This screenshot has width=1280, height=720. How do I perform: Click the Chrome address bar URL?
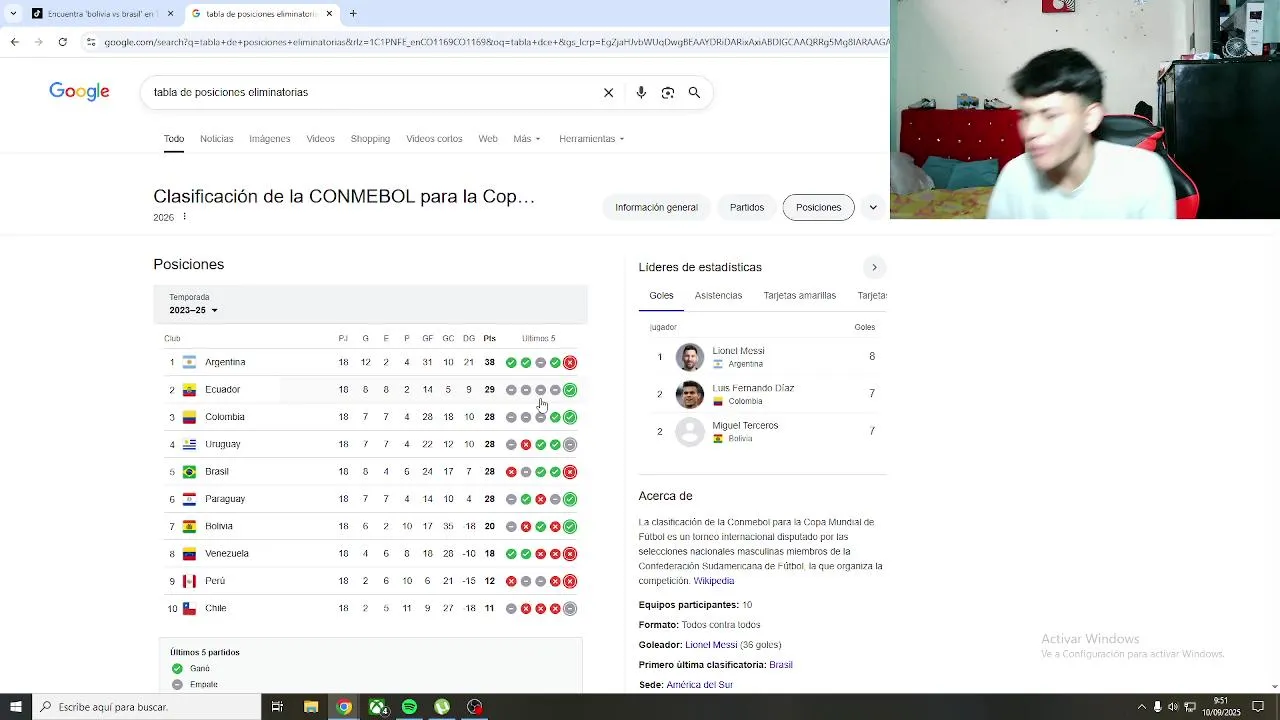pos(495,42)
